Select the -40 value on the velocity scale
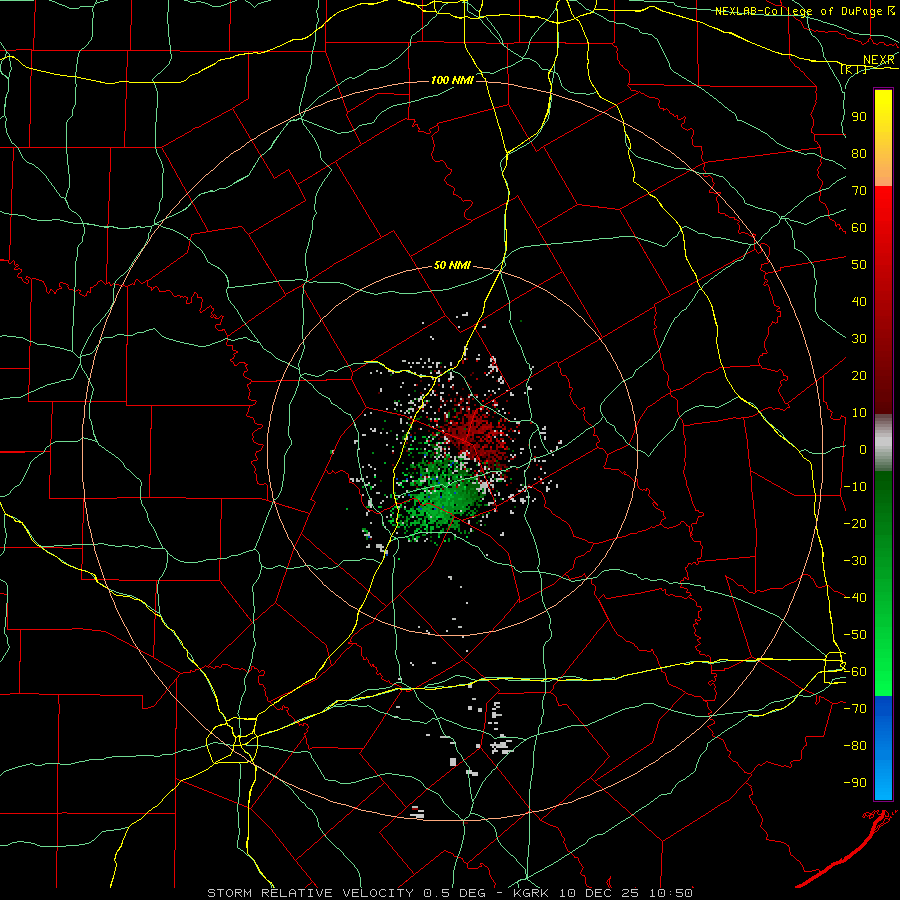This screenshot has width=900, height=900. [x=855, y=598]
